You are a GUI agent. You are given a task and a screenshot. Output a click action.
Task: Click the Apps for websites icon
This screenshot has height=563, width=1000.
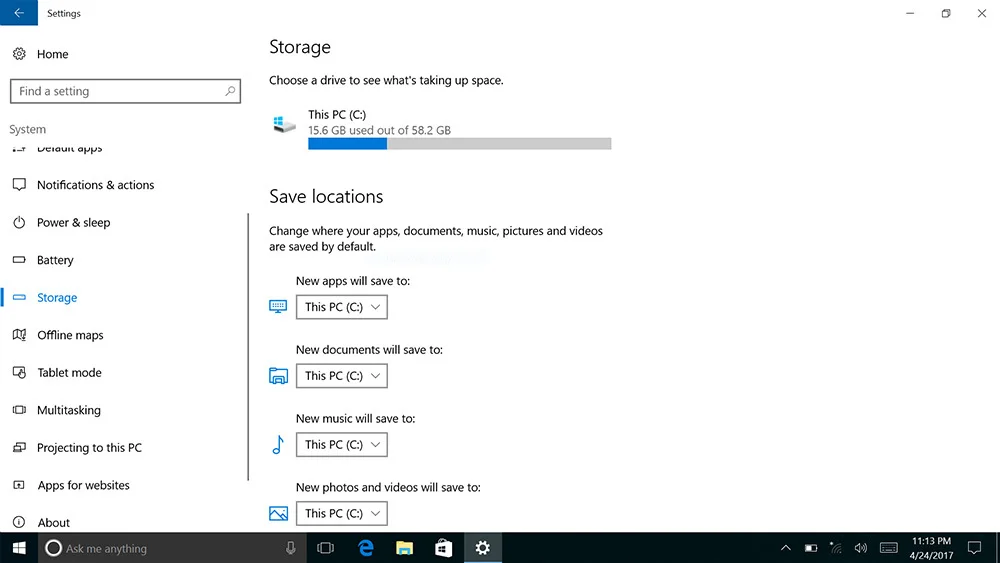click(19, 485)
